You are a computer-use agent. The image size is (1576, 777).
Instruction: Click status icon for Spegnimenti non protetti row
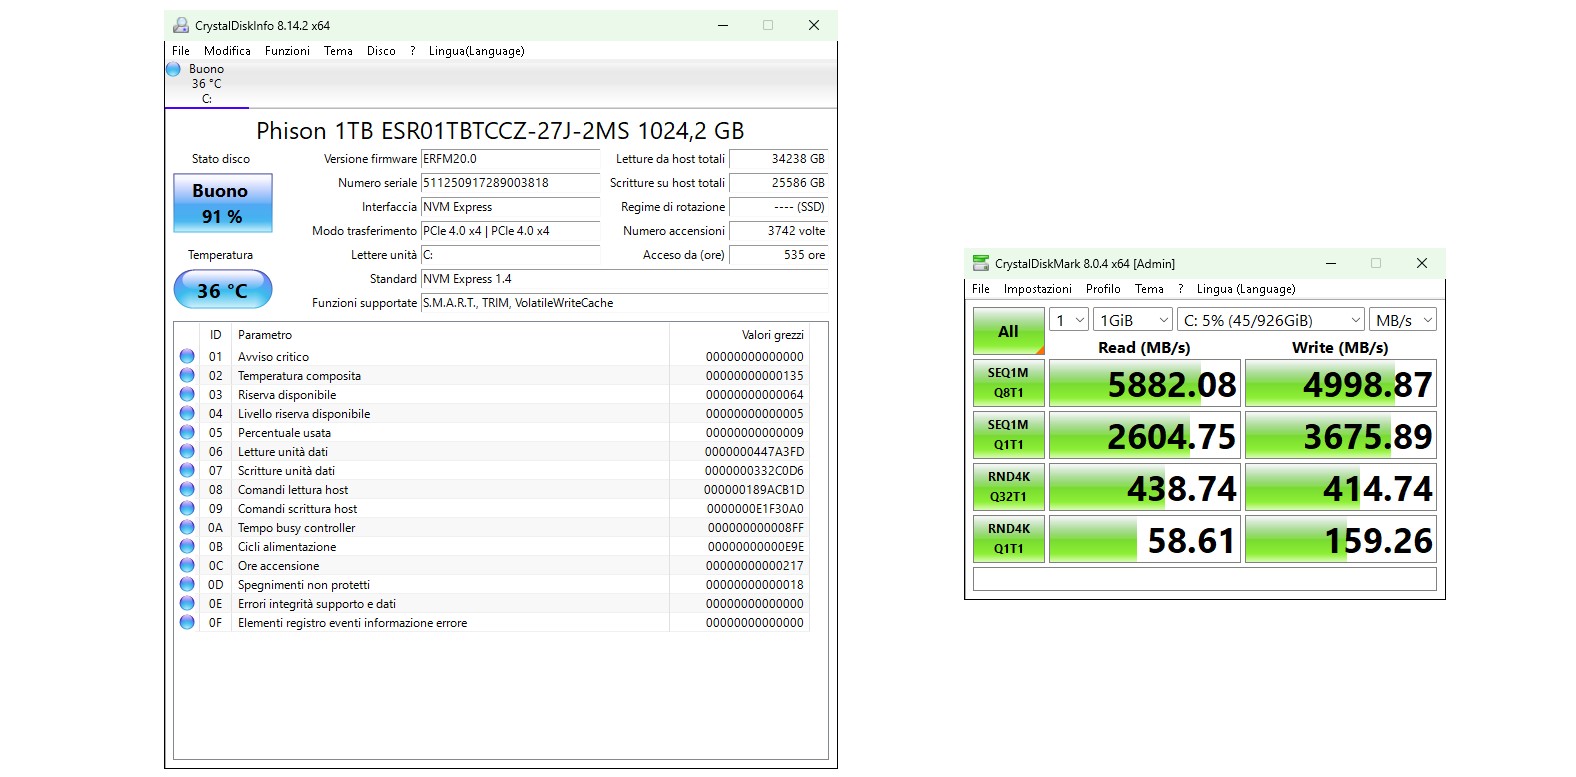tap(187, 584)
